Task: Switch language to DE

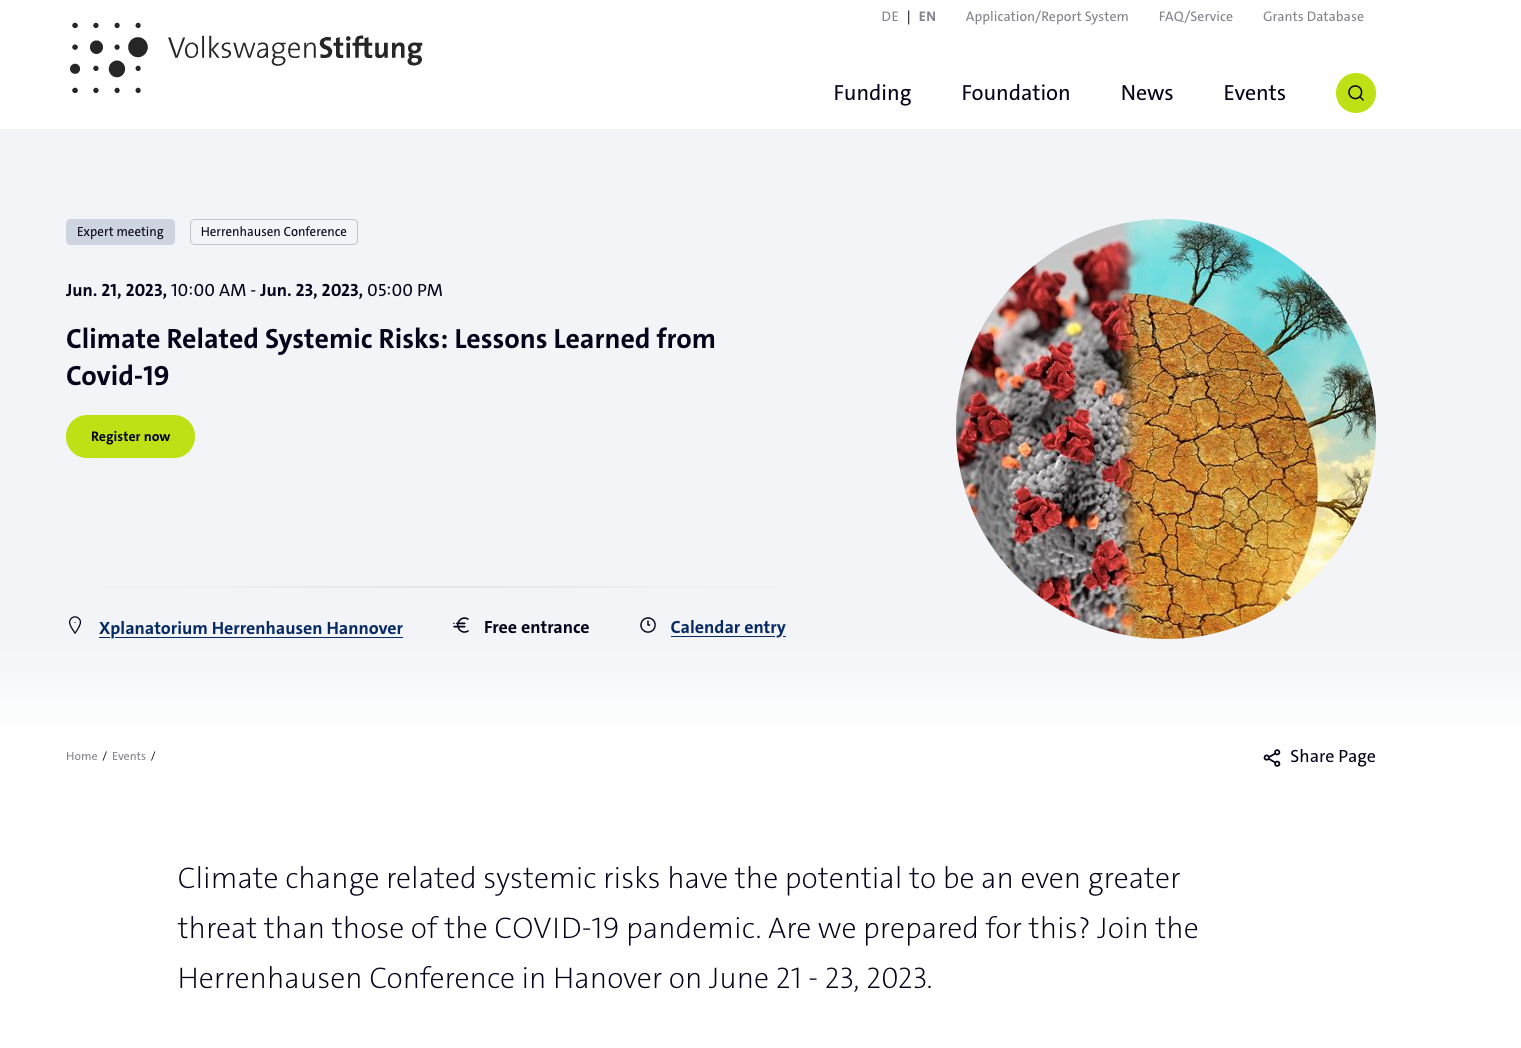Action: (890, 17)
